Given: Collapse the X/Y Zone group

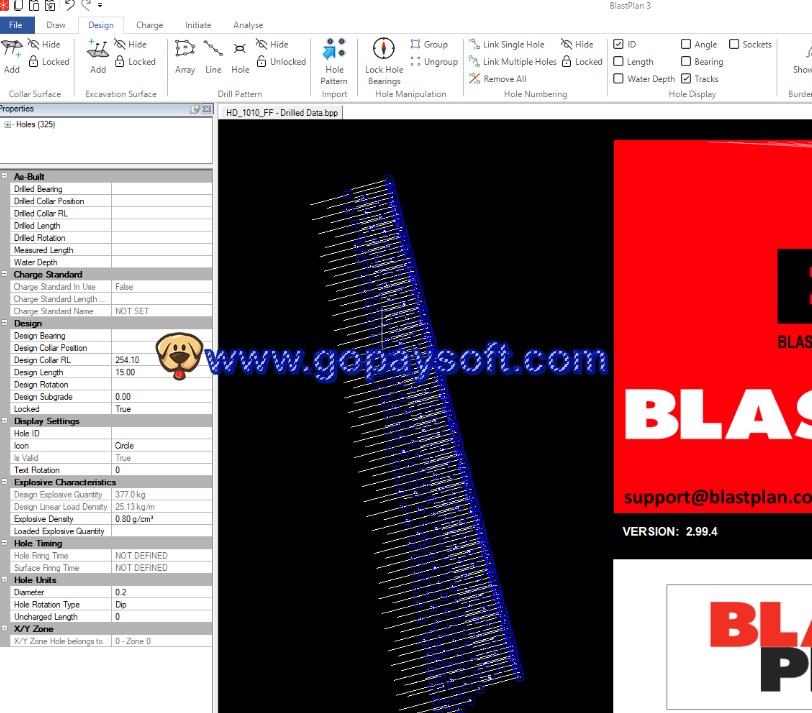Looking at the screenshot, I should pos(5,628).
